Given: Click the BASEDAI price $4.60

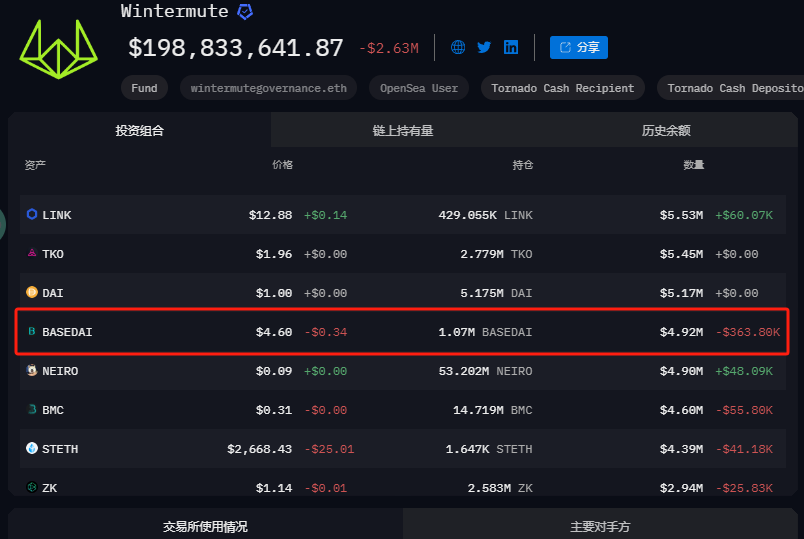Looking at the screenshot, I should [x=274, y=332].
